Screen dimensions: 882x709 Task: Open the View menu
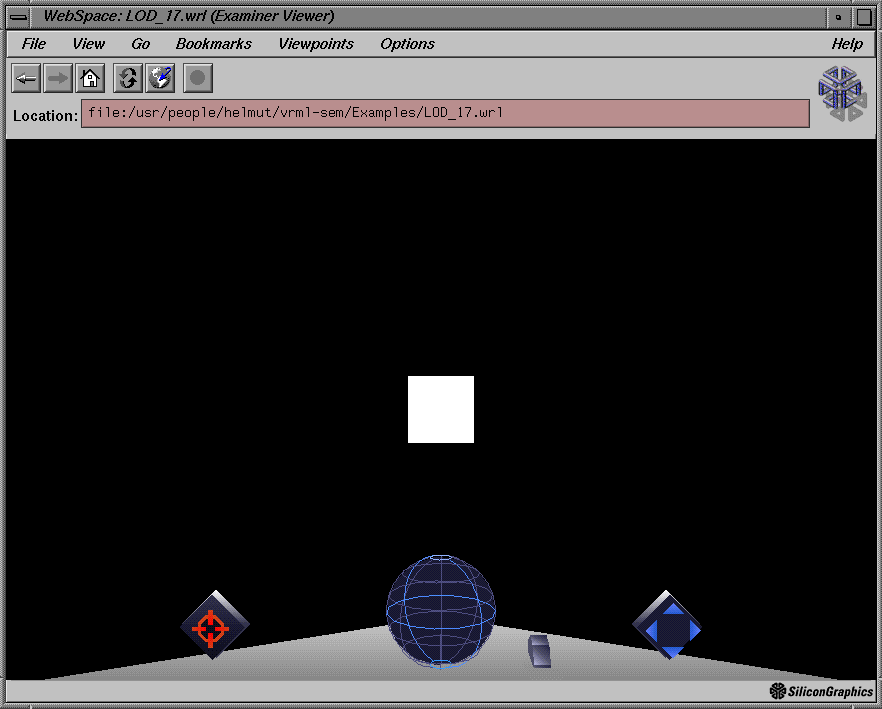click(x=88, y=44)
